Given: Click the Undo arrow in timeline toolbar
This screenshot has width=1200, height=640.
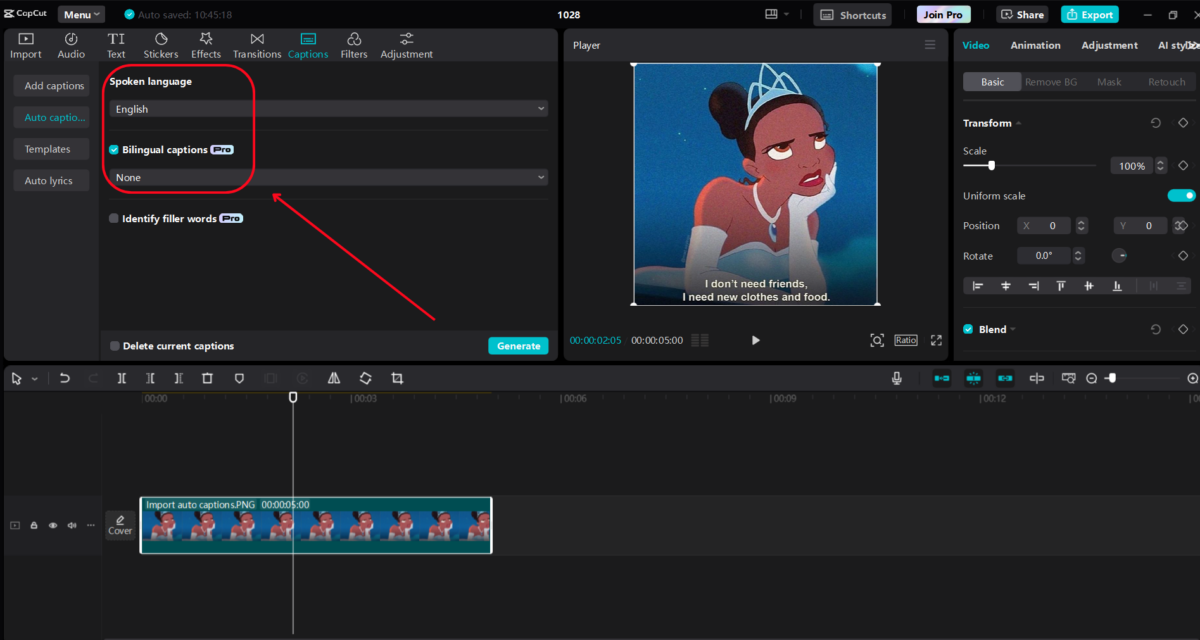Looking at the screenshot, I should (65, 379).
